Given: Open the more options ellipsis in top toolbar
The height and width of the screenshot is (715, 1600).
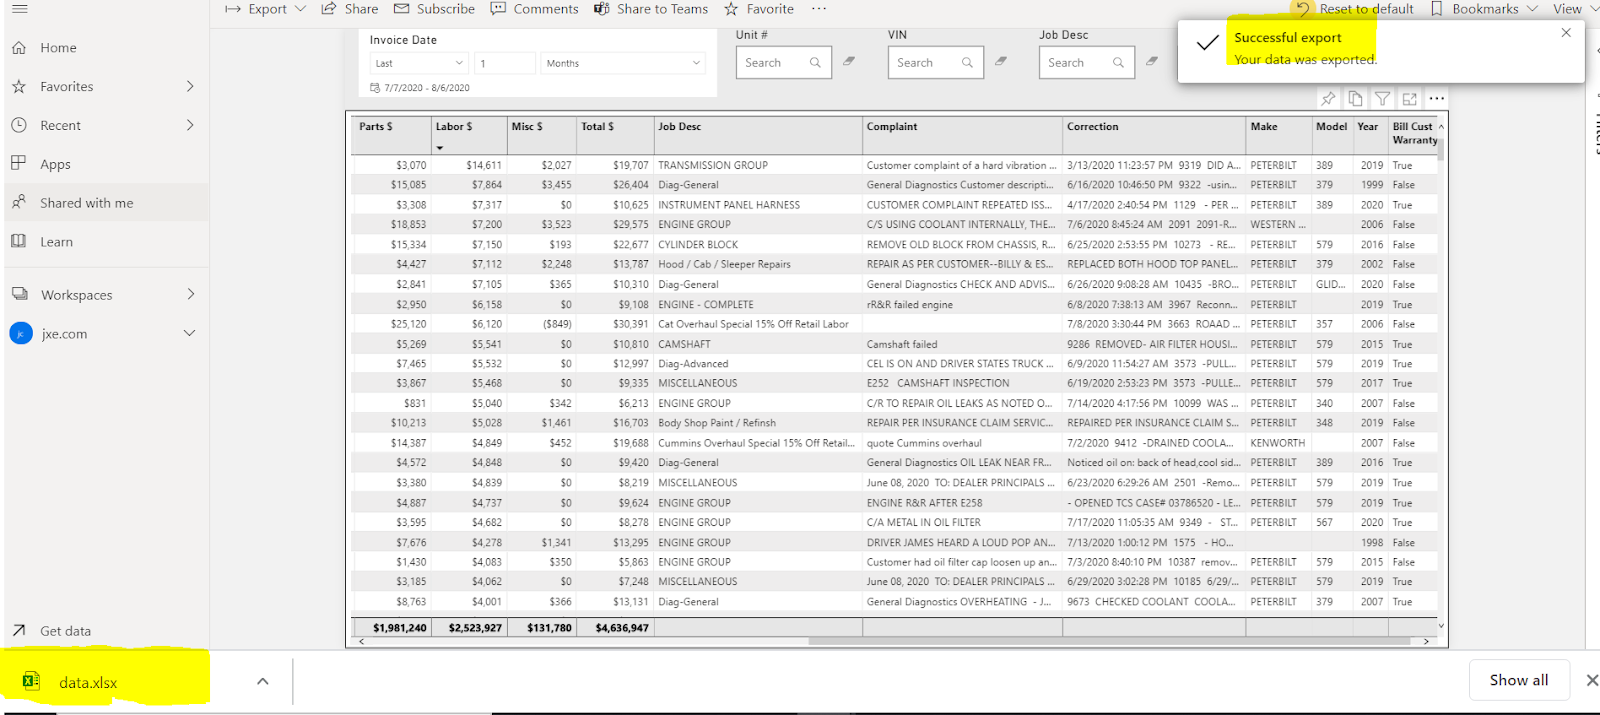Looking at the screenshot, I should [x=819, y=9].
